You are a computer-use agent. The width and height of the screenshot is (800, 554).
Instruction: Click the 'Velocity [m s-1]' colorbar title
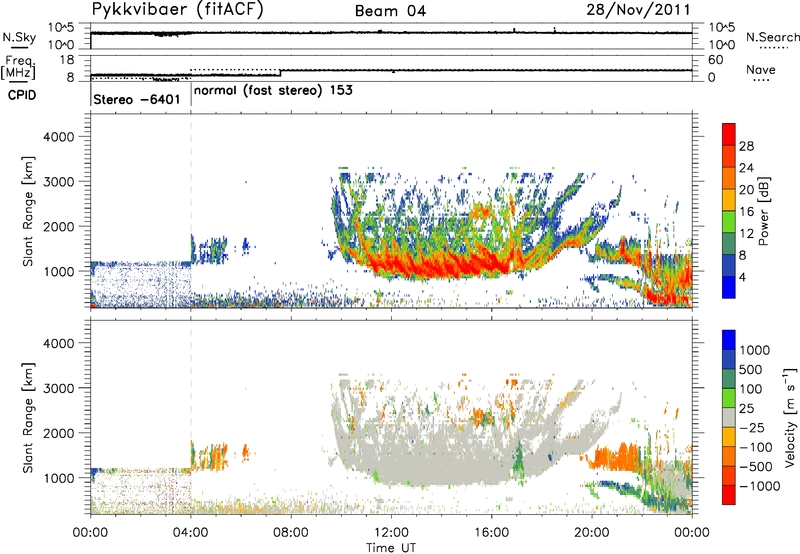coord(790,417)
